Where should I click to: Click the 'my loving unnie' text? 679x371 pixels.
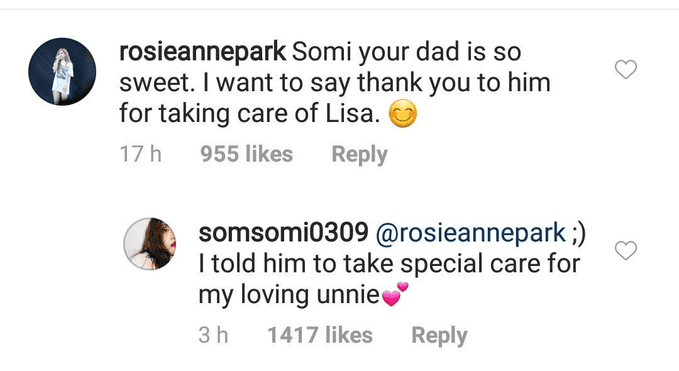coord(289,295)
